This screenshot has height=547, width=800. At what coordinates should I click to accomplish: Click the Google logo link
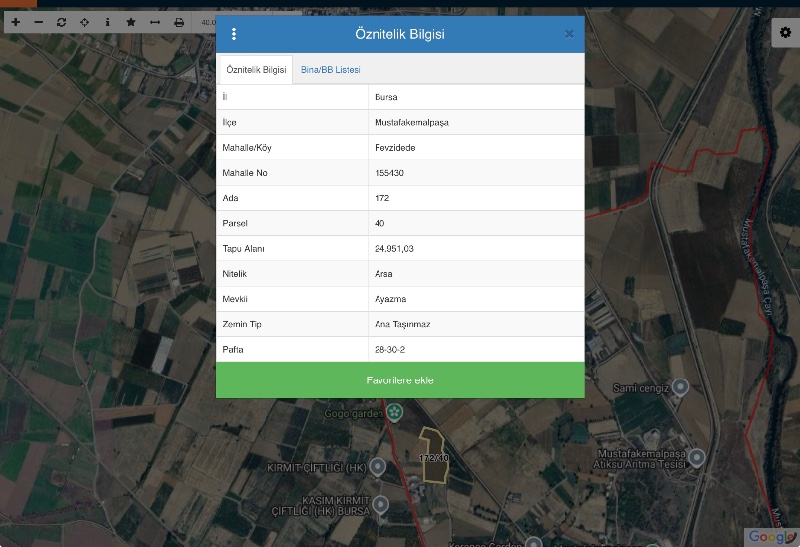[771, 536]
